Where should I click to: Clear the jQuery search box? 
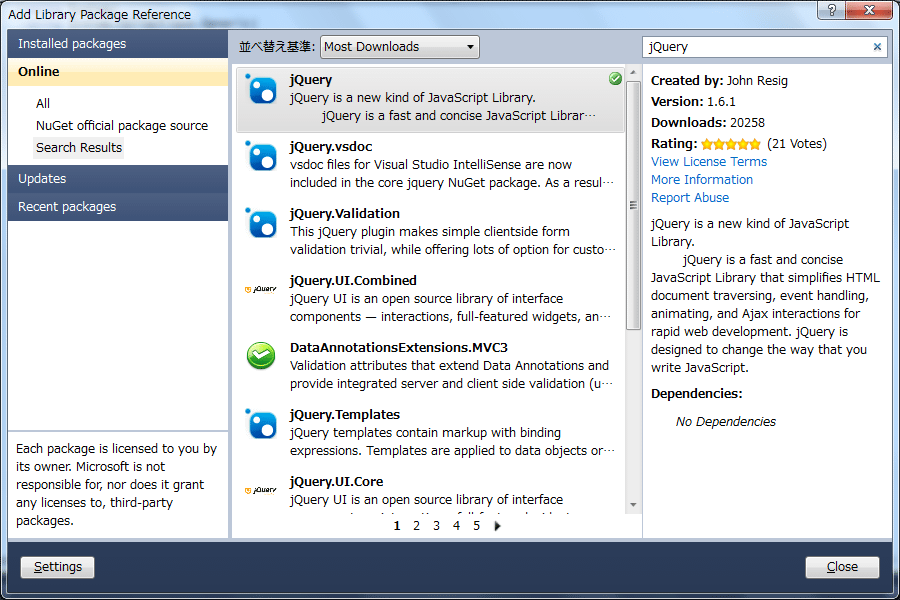877,47
